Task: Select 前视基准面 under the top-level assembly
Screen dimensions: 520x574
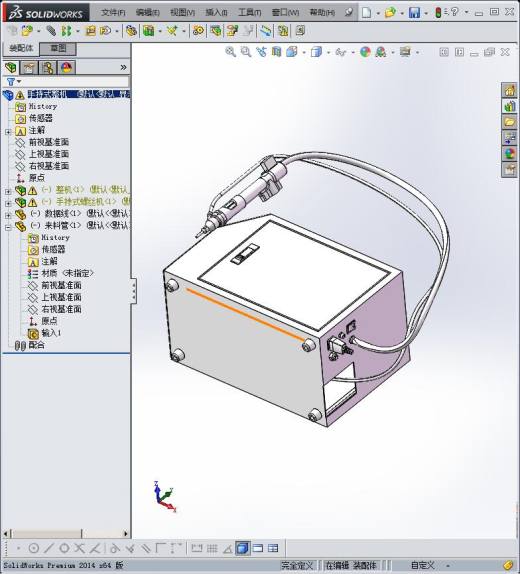Action: coord(49,142)
